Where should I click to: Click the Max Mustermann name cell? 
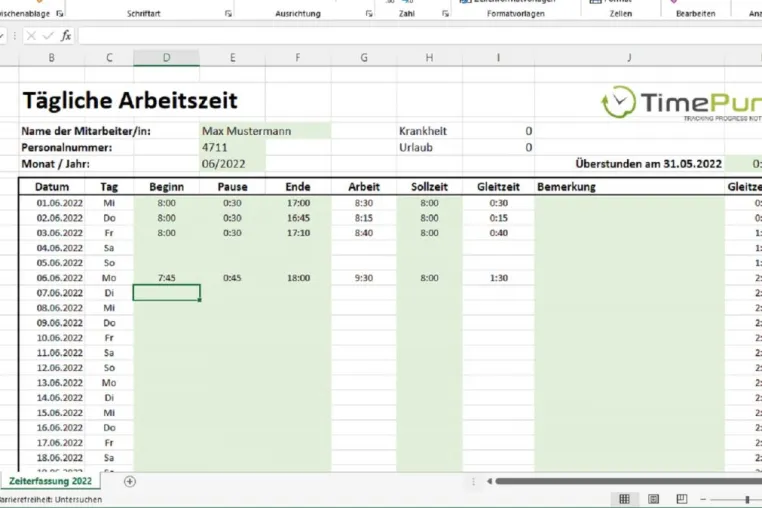click(265, 131)
